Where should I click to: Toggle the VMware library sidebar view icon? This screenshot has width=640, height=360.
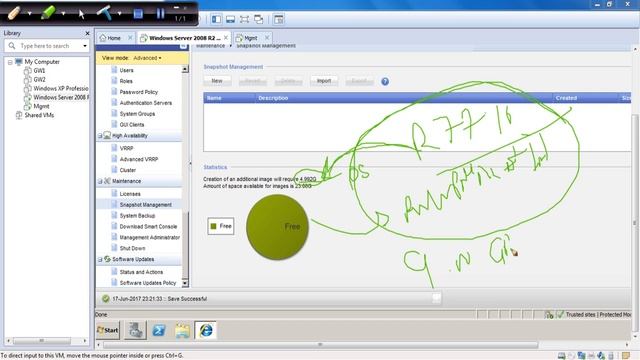point(216,19)
